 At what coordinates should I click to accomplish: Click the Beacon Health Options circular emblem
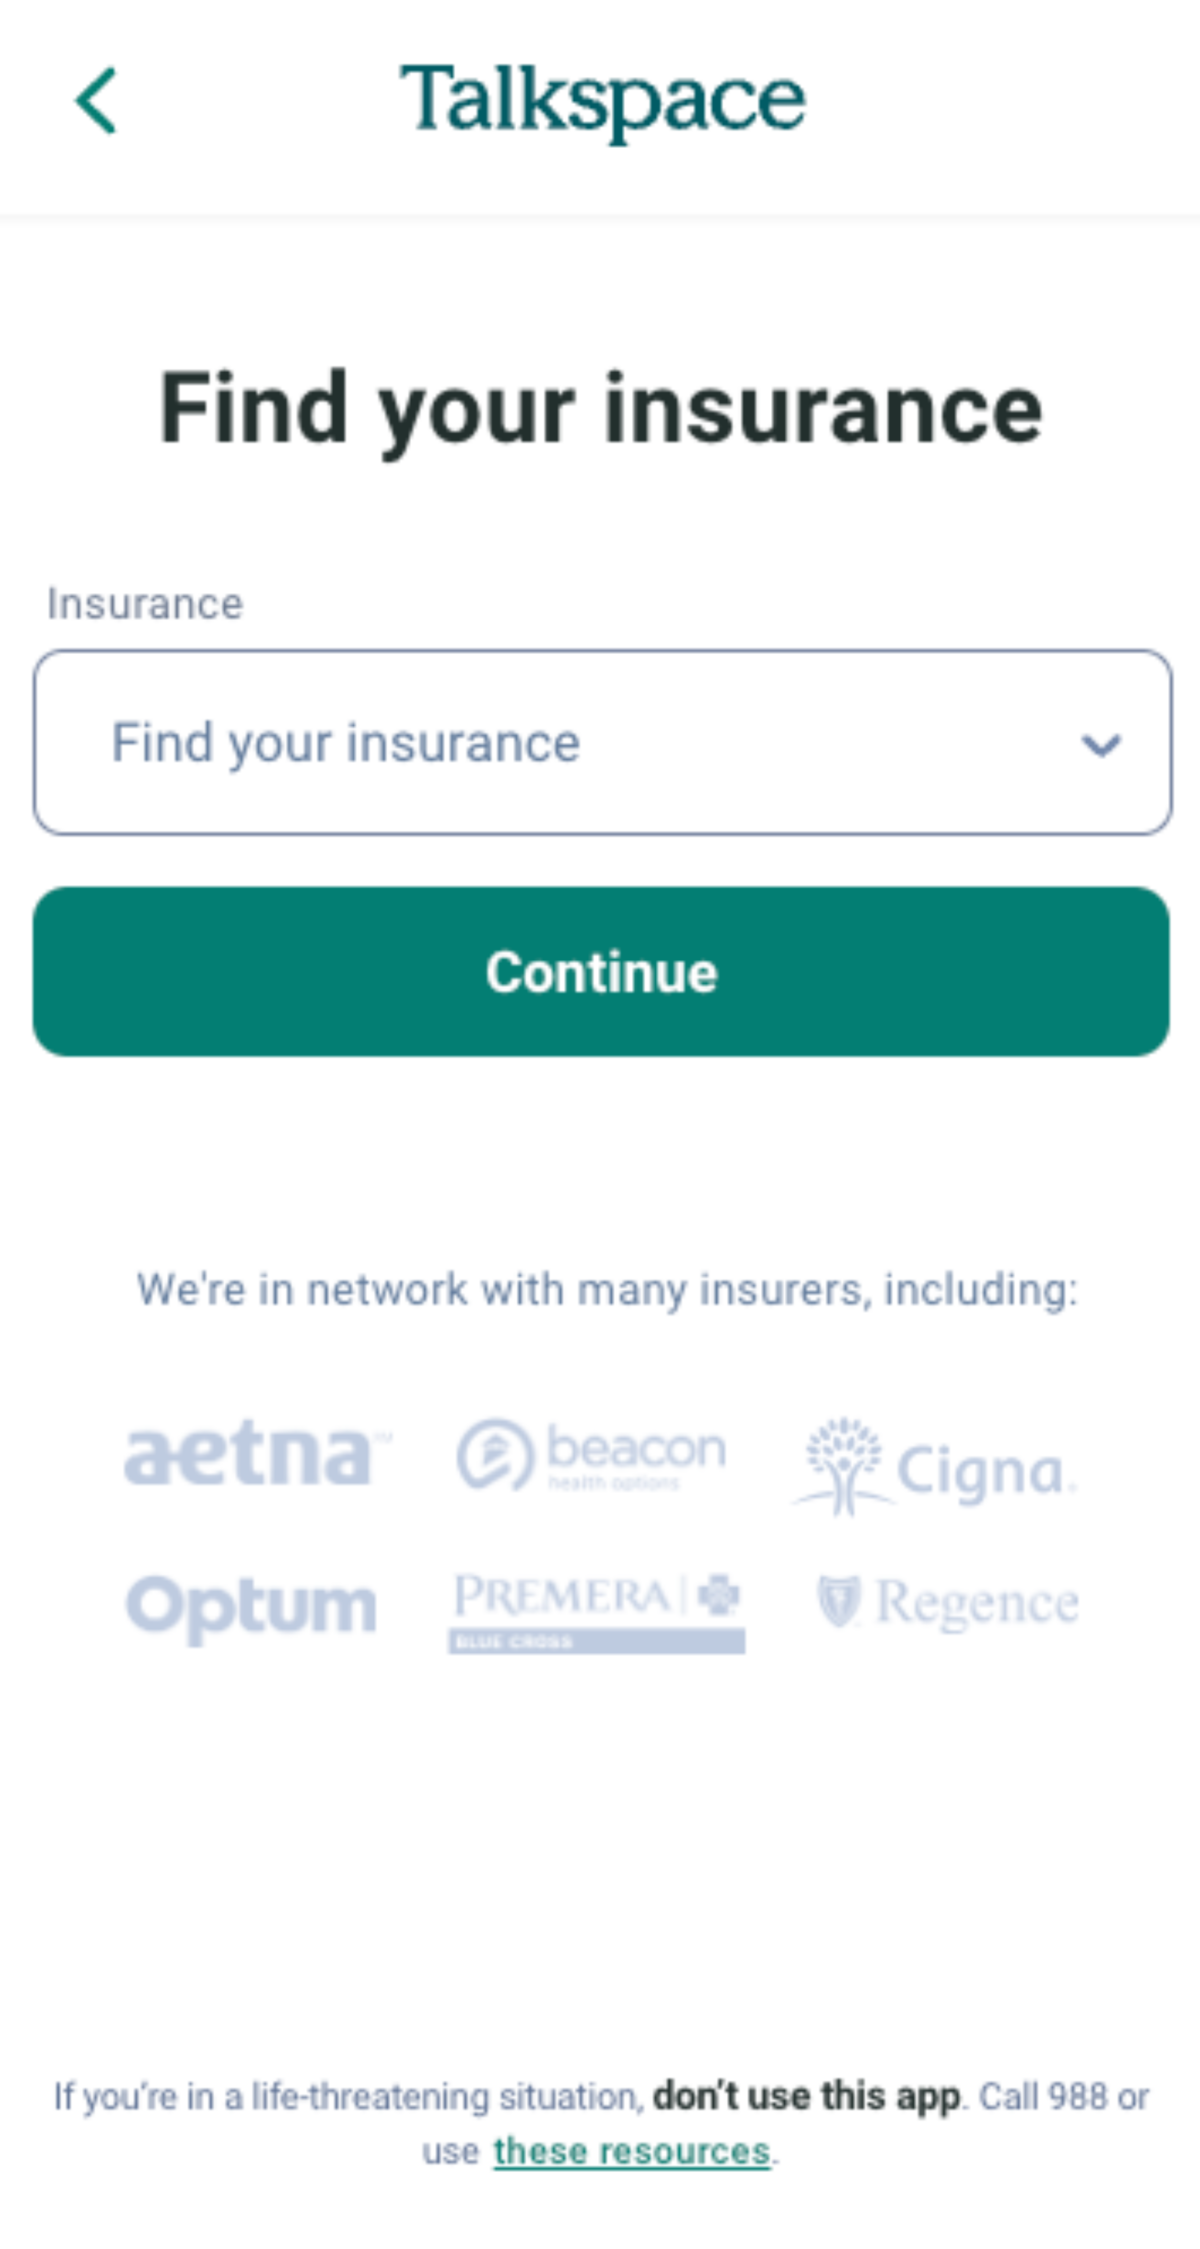pos(494,1454)
